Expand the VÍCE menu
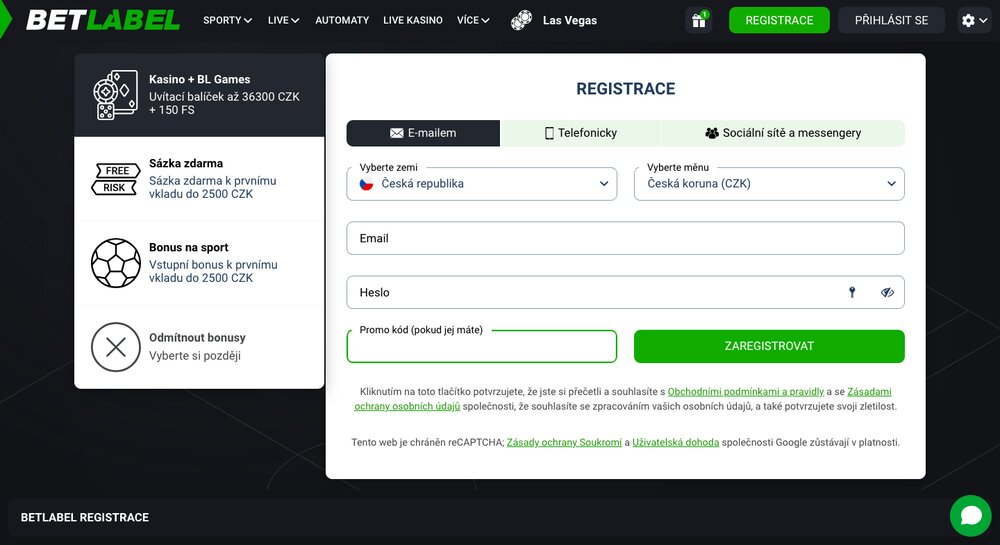This screenshot has width=1000, height=545. pos(473,20)
